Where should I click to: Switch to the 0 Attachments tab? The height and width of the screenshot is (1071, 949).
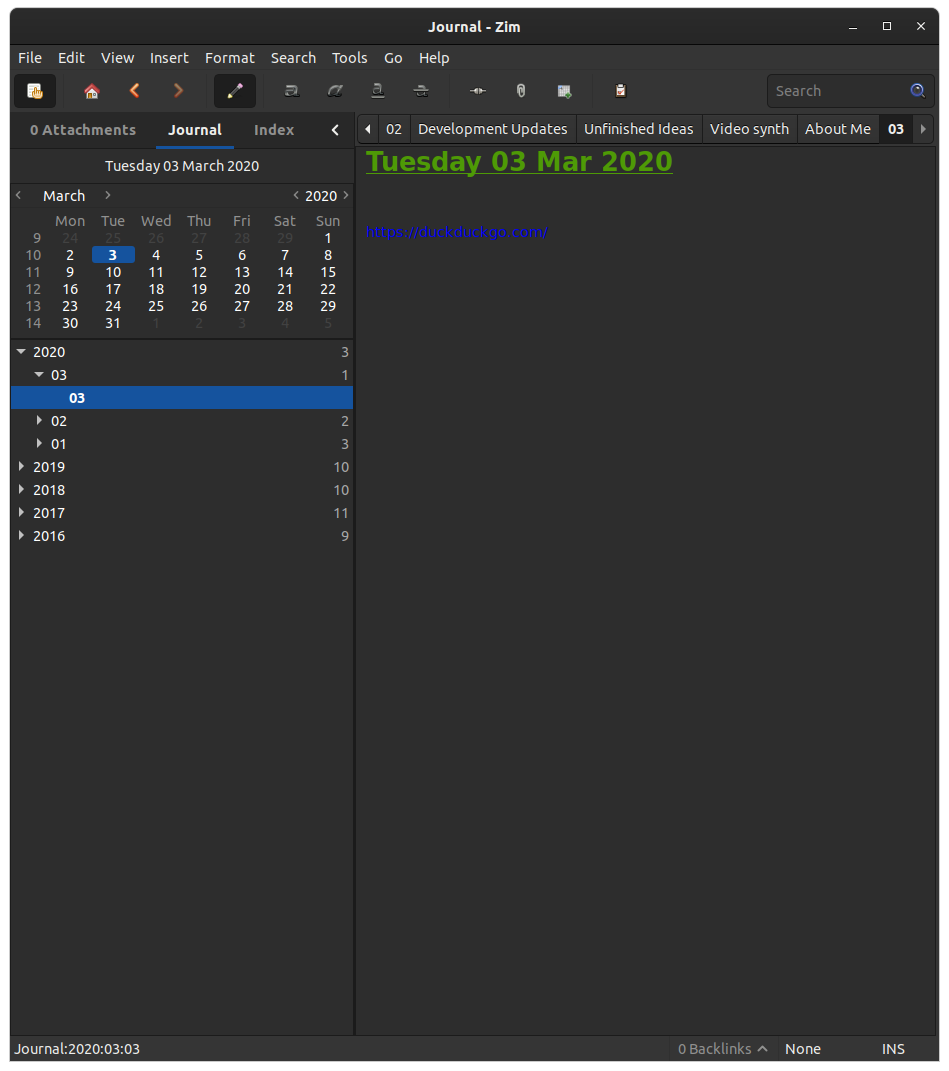(x=83, y=130)
